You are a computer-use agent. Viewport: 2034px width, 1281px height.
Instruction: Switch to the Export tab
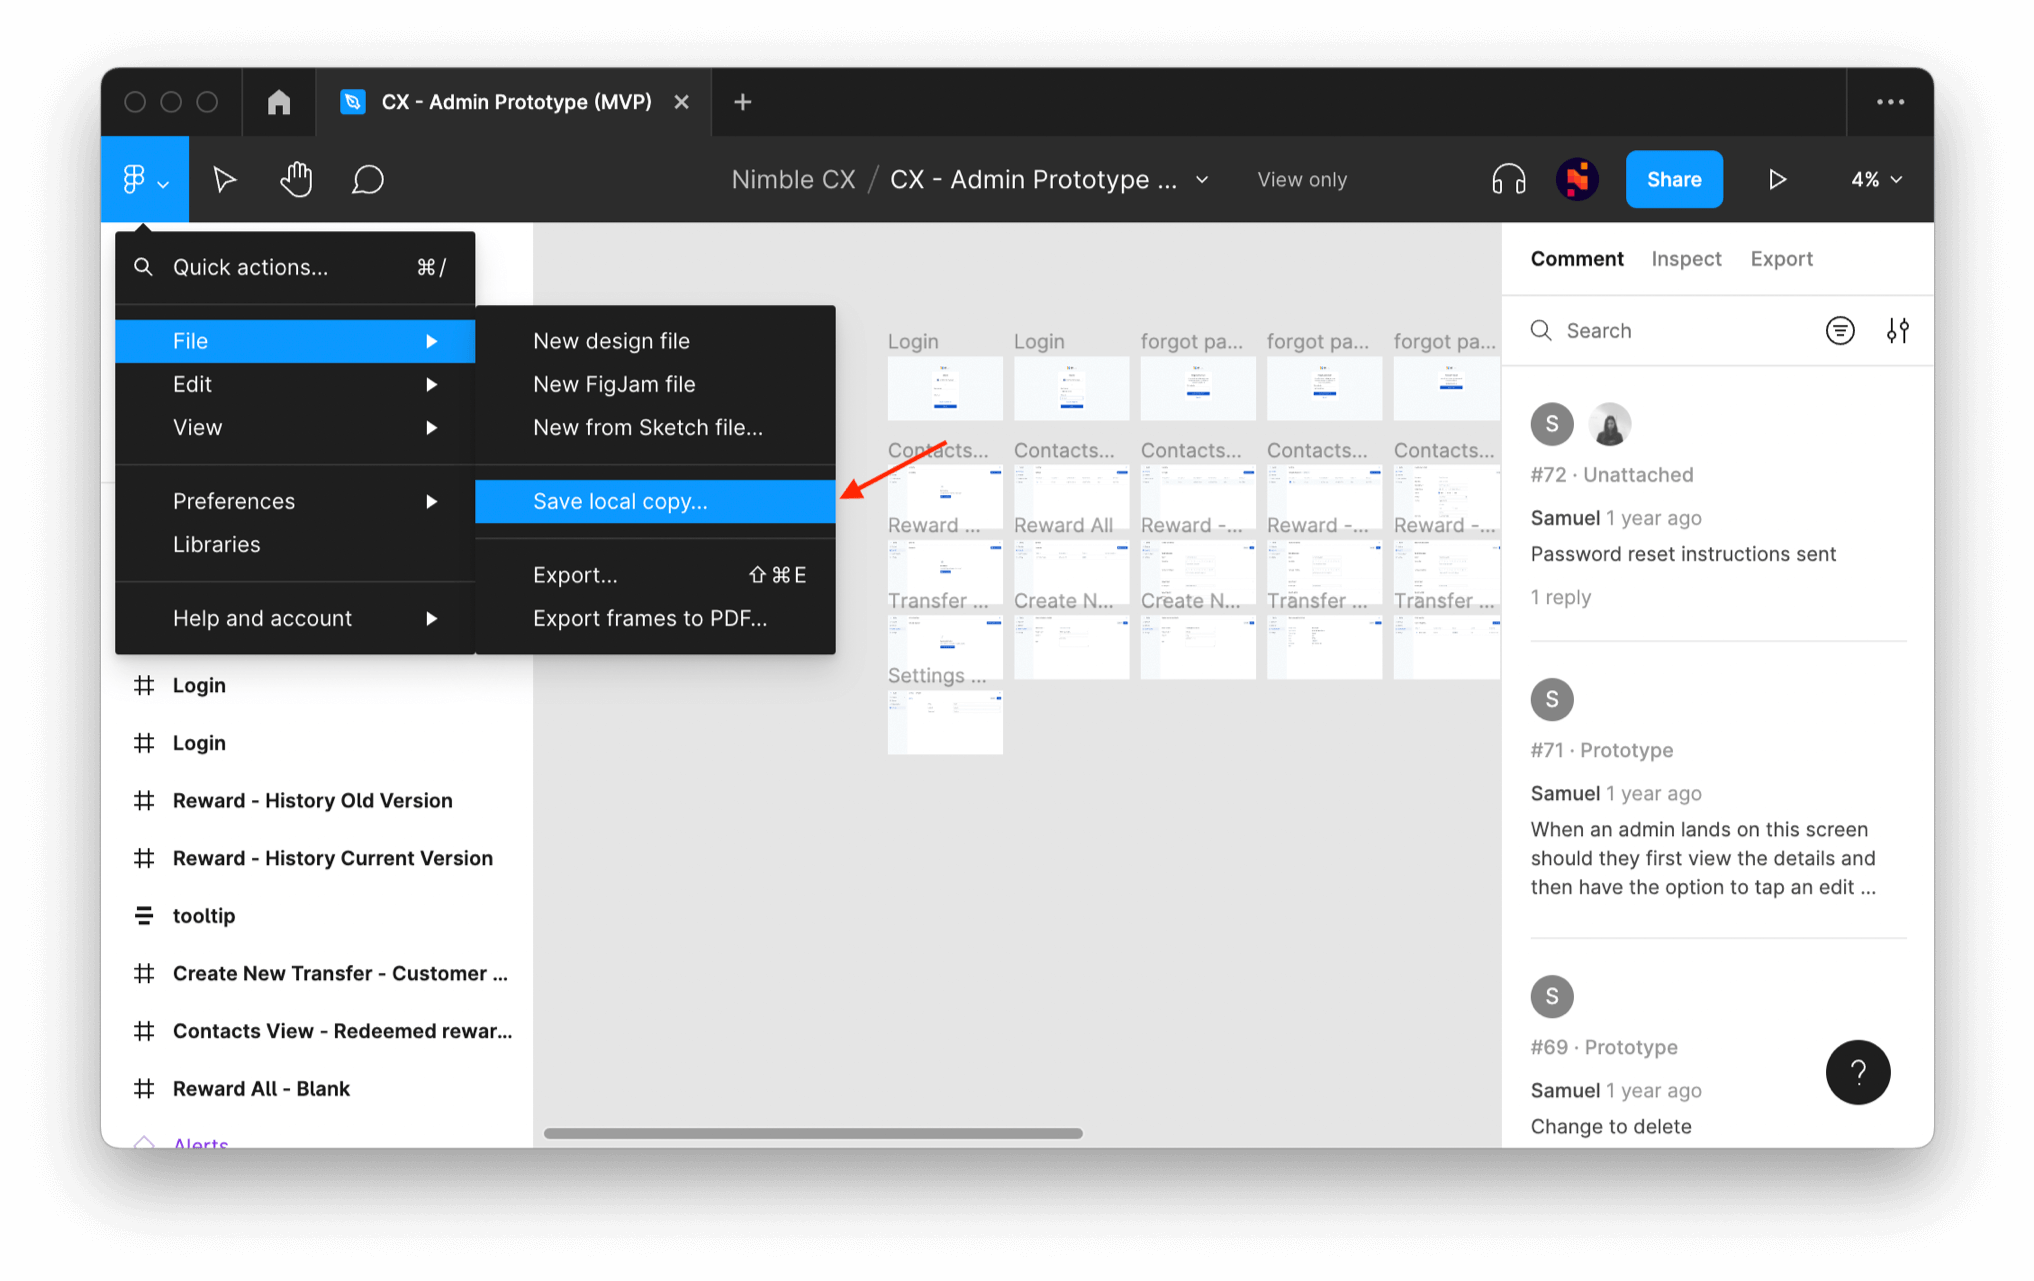tap(1781, 259)
